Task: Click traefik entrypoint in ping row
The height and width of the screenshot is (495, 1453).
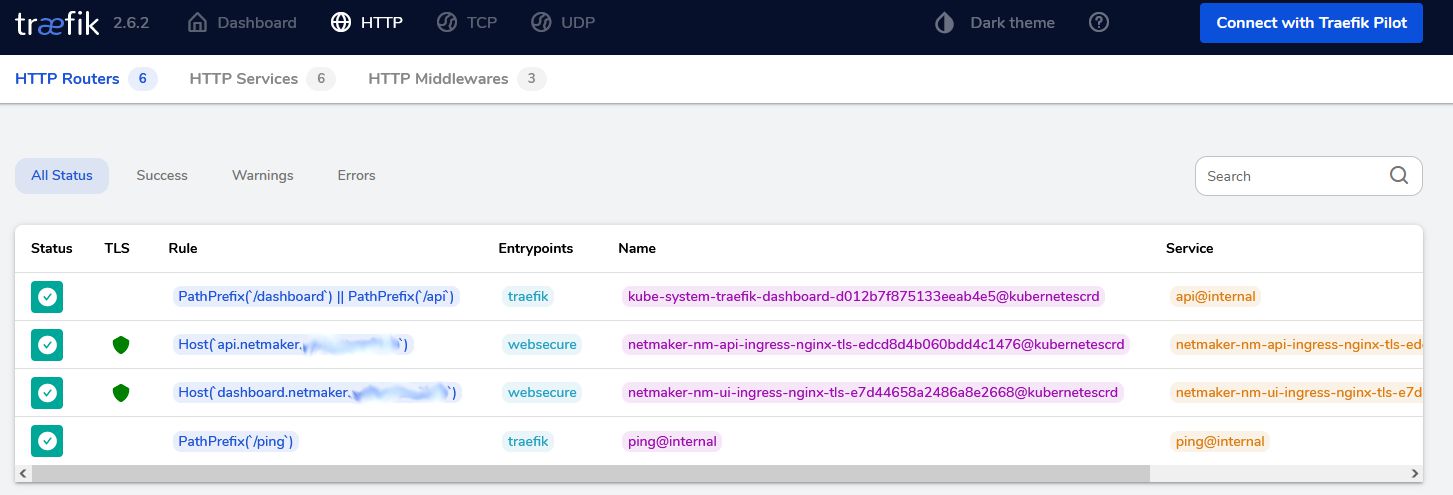Action: [528, 440]
